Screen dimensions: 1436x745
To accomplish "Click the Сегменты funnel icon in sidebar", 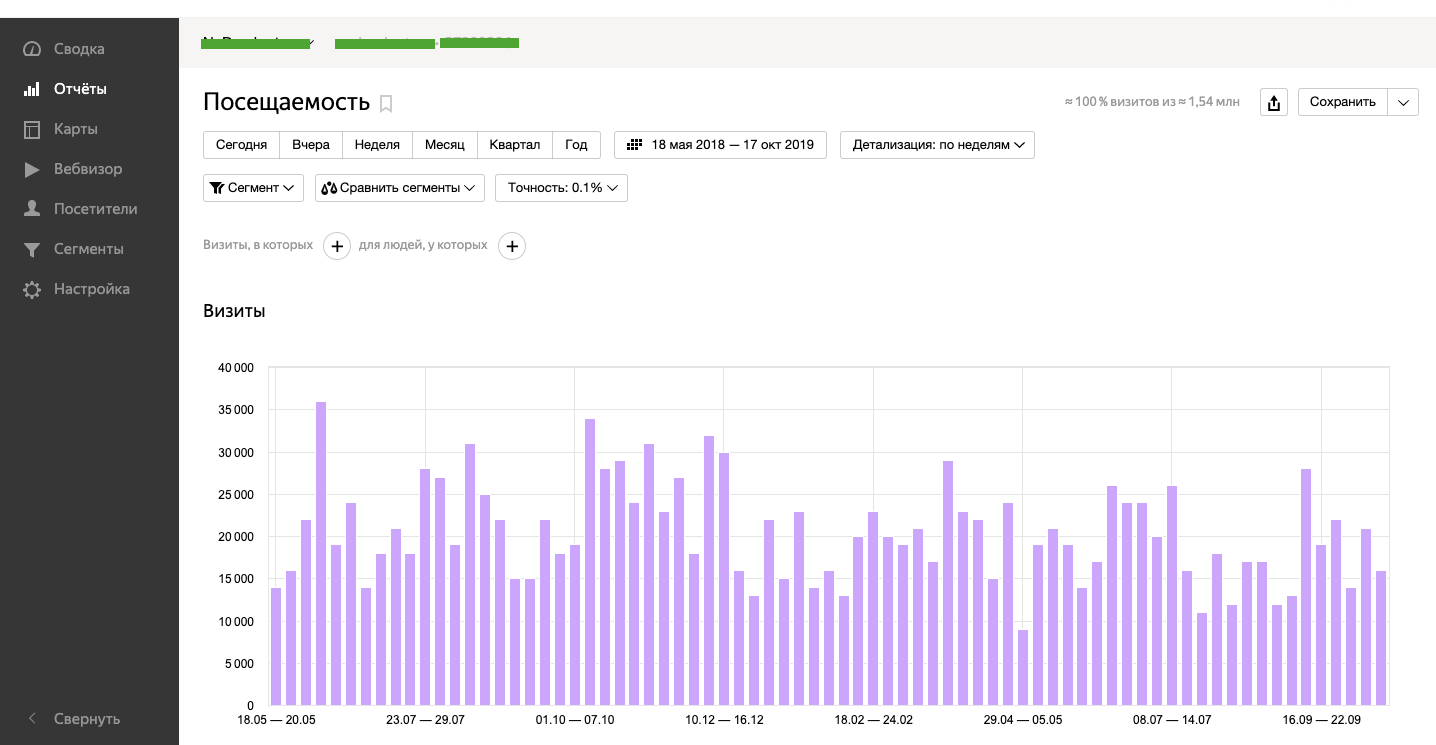I will [x=32, y=249].
